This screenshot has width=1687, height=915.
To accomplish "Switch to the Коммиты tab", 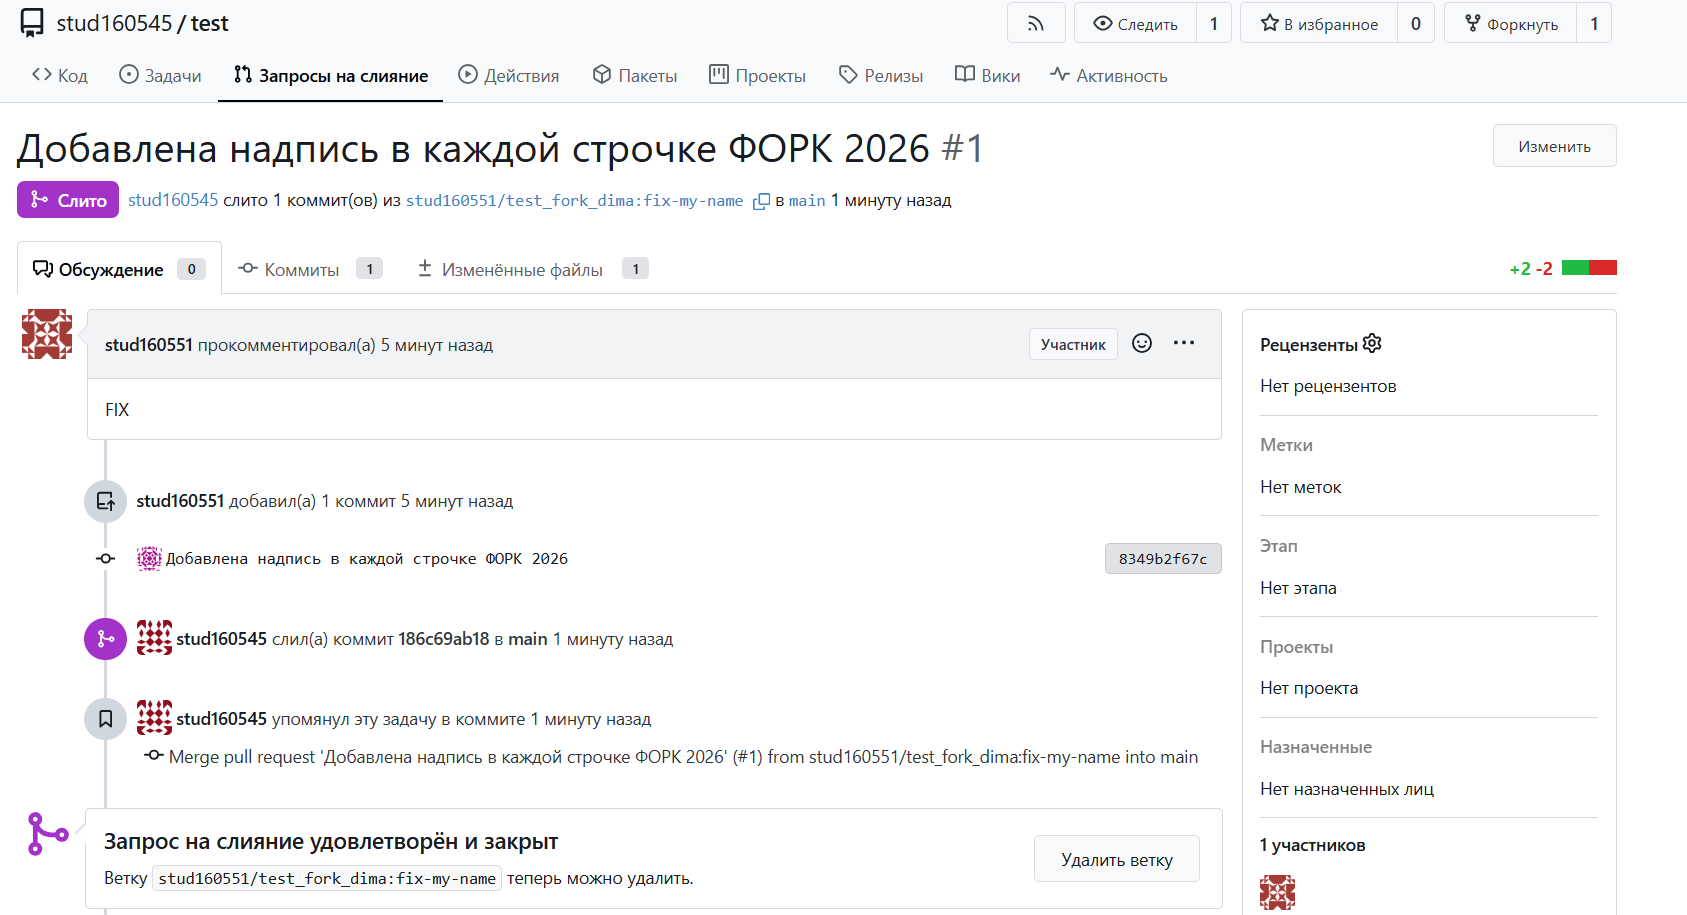I will click(301, 269).
